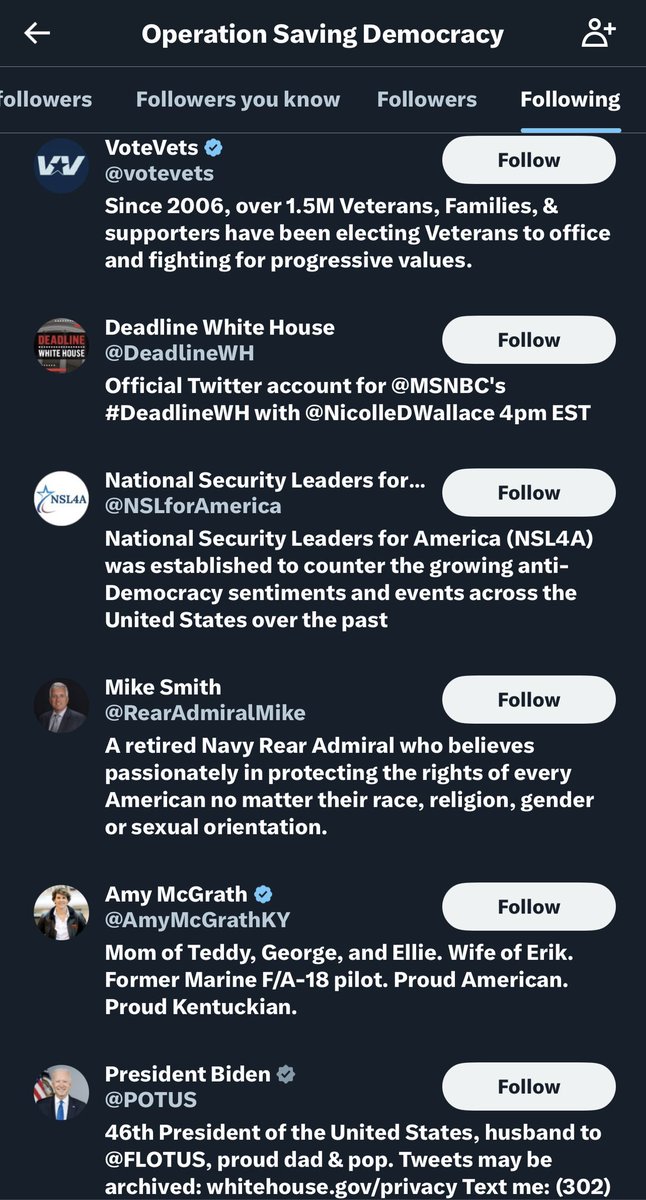The image size is (646, 1200).
Task: Switch to the Followers tab
Action: (427, 99)
